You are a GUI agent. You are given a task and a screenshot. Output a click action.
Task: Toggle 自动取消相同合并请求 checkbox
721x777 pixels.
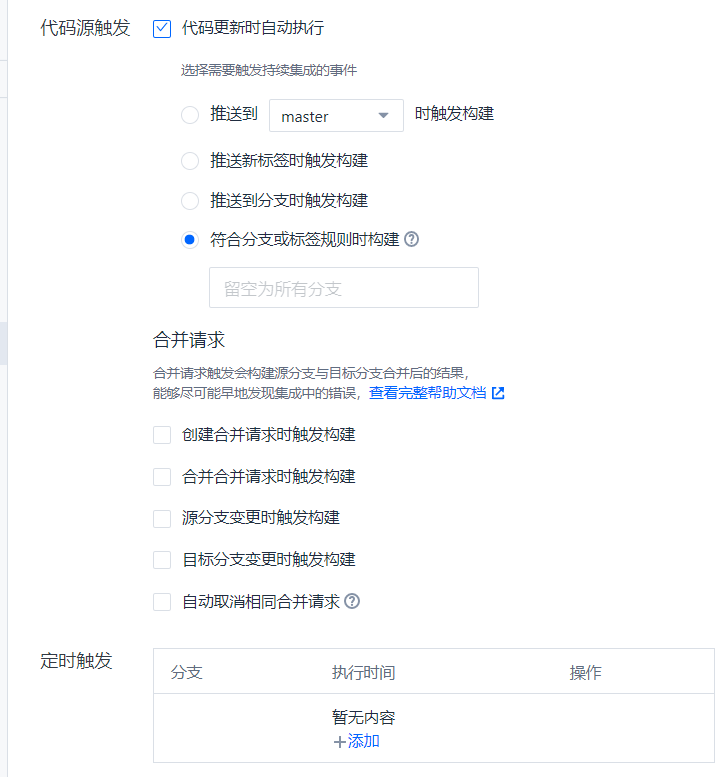pos(162,602)
